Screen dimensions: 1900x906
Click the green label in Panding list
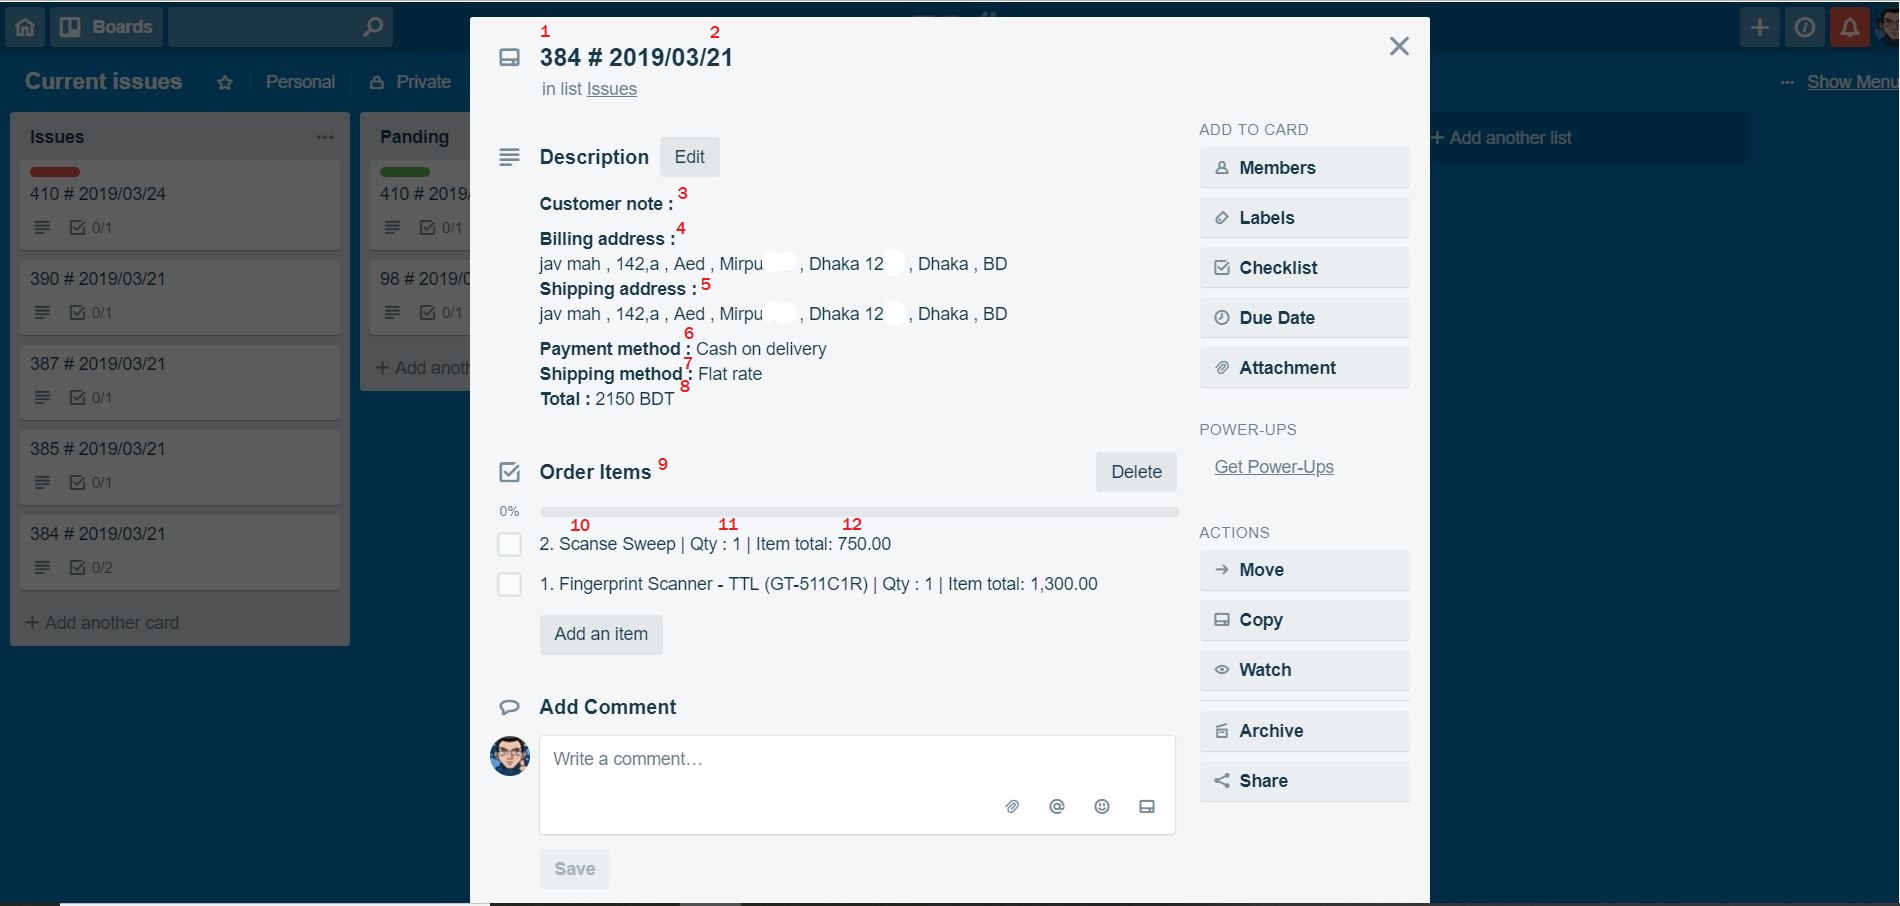pyautogui.click(x=405, y=172)
